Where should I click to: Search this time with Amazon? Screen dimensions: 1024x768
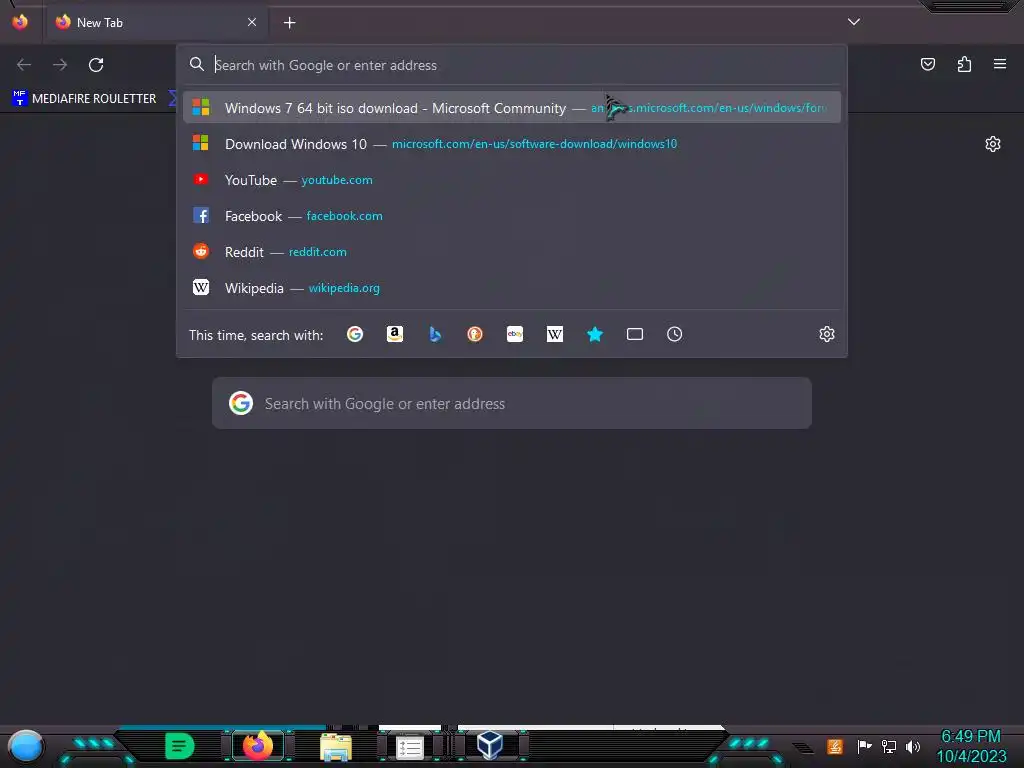click(x=394, y=334)
